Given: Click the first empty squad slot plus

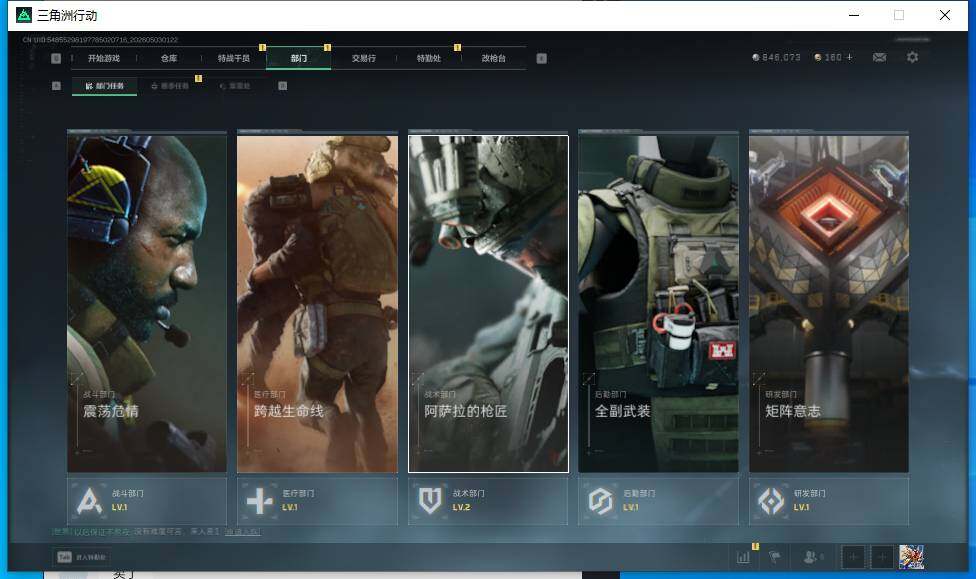Looking at the screenshot, I should (x=853, y=557).
